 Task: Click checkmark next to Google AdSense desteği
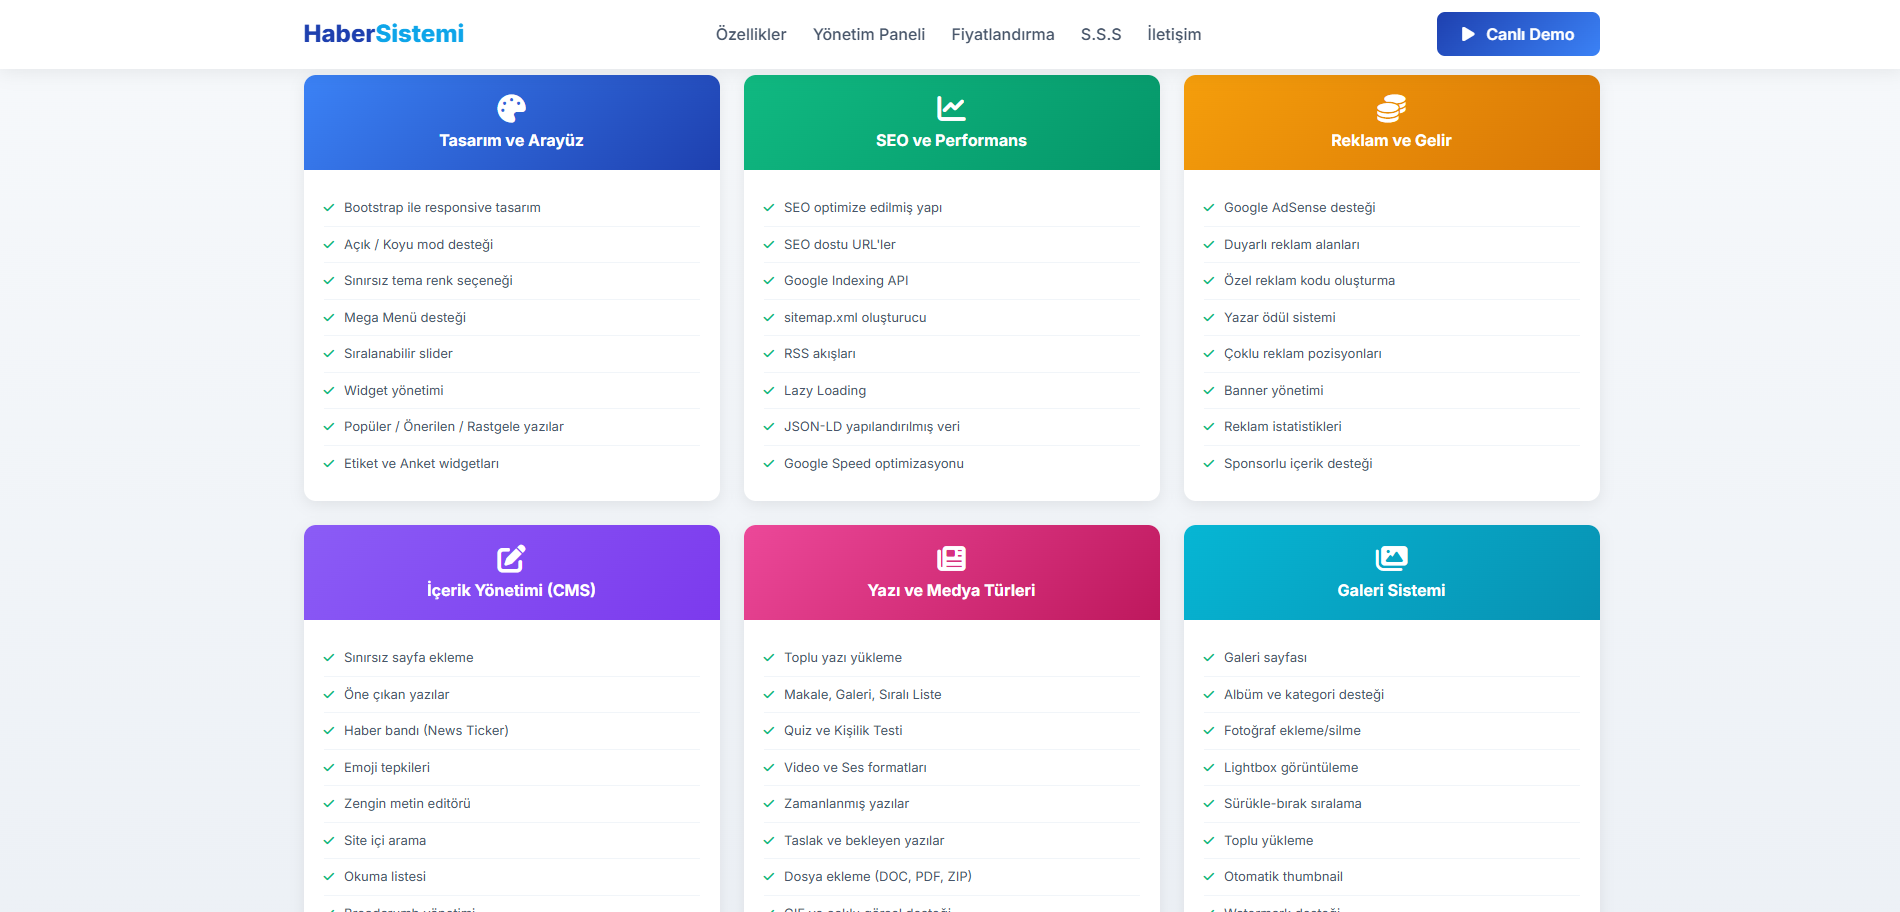[1209, 208]
